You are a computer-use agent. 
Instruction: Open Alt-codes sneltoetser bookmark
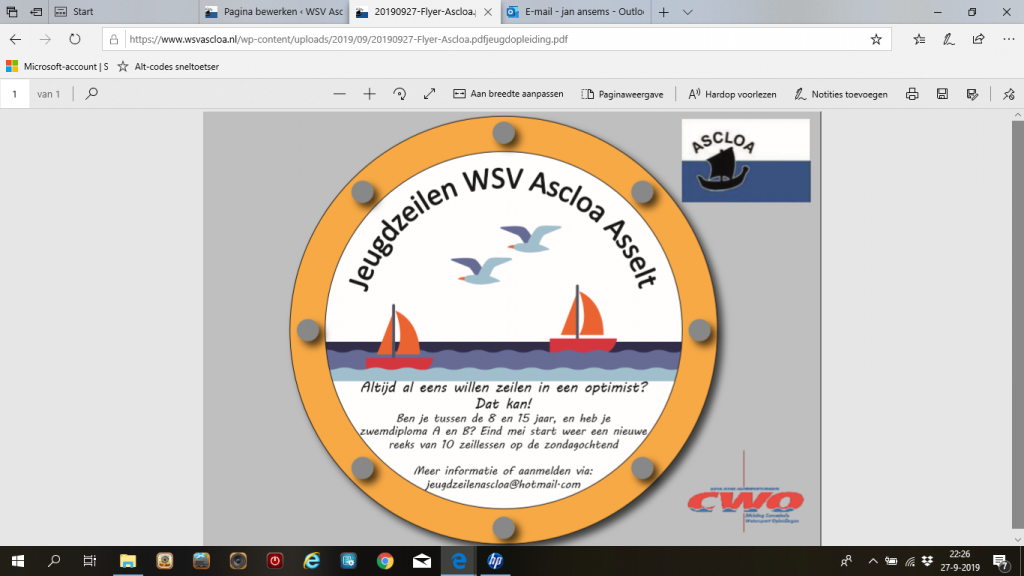tap(168, 66)
